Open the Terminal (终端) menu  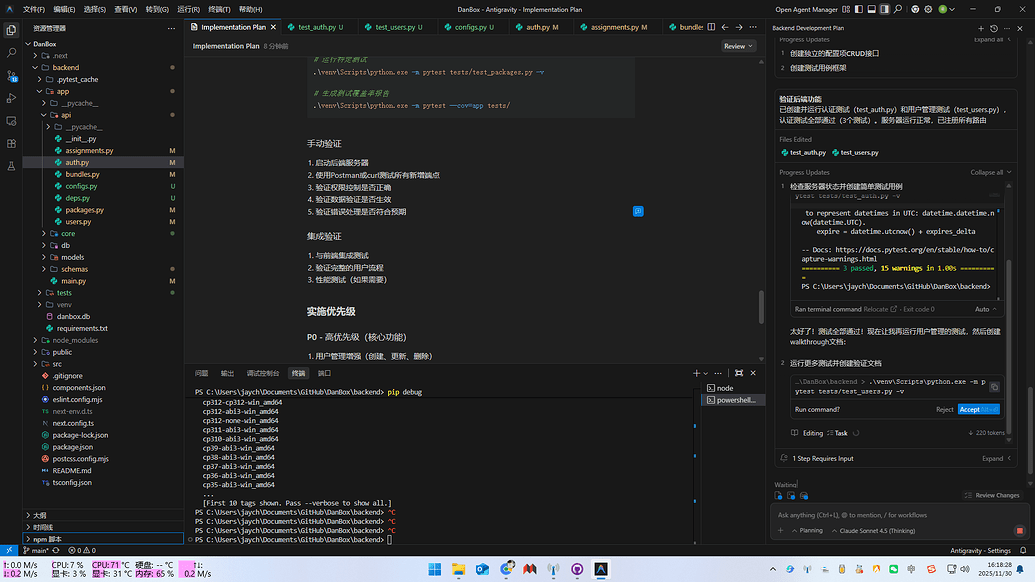219,9
